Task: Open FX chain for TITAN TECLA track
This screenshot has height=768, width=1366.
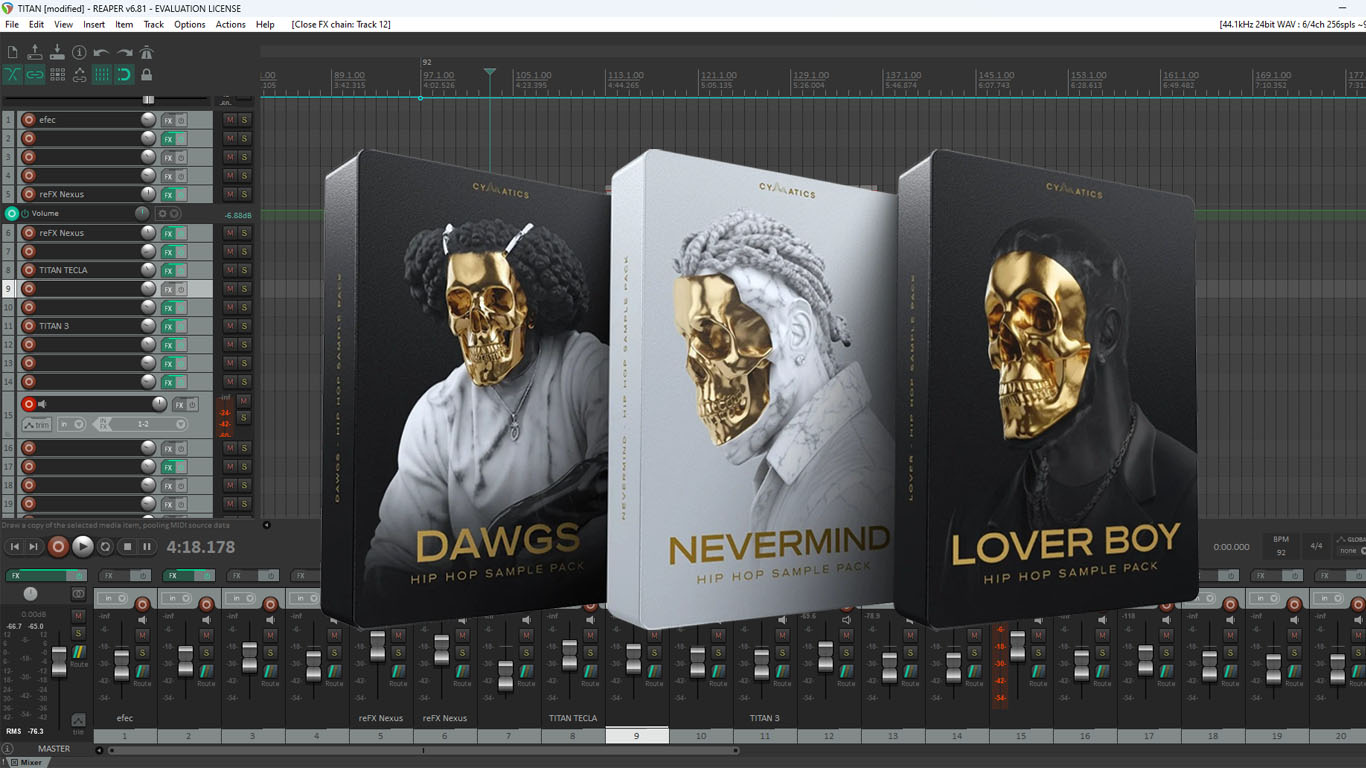Action: [168, 270]
